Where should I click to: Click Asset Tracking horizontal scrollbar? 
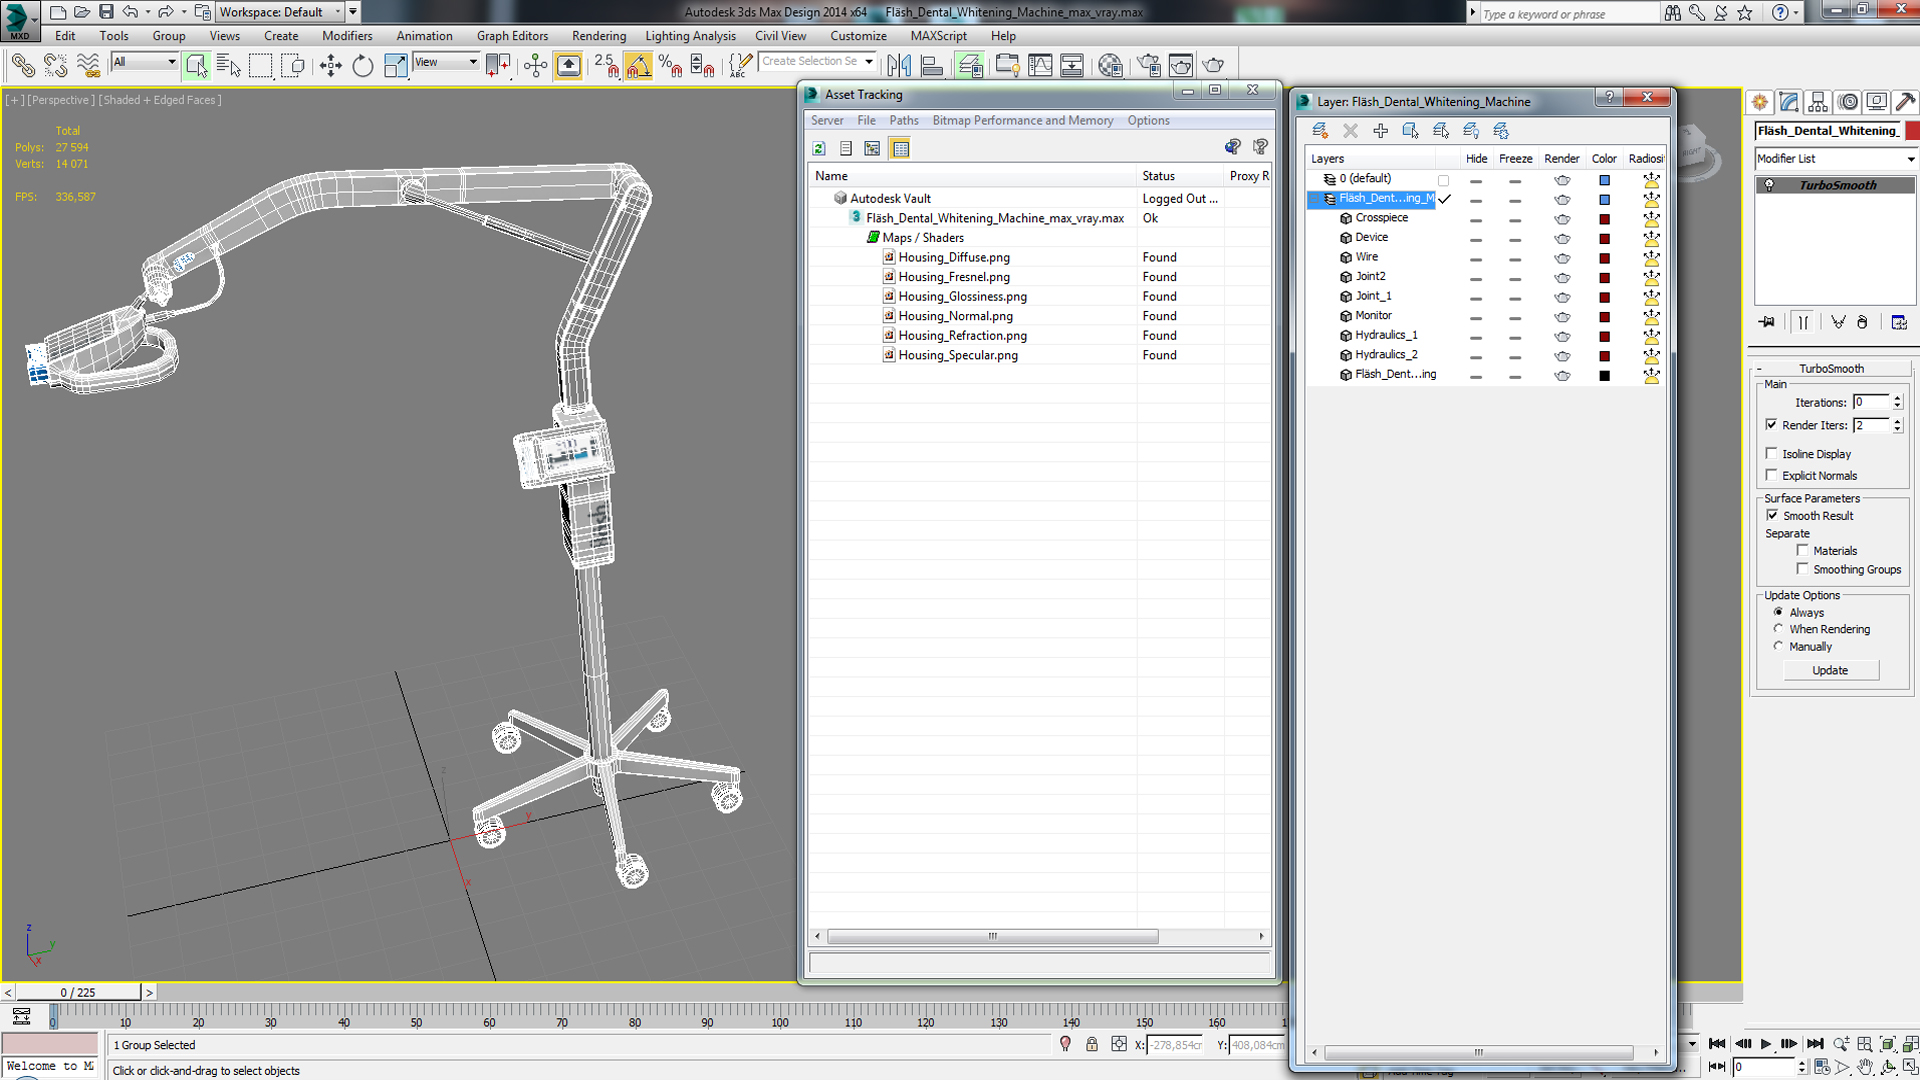[x=992, y=937]
